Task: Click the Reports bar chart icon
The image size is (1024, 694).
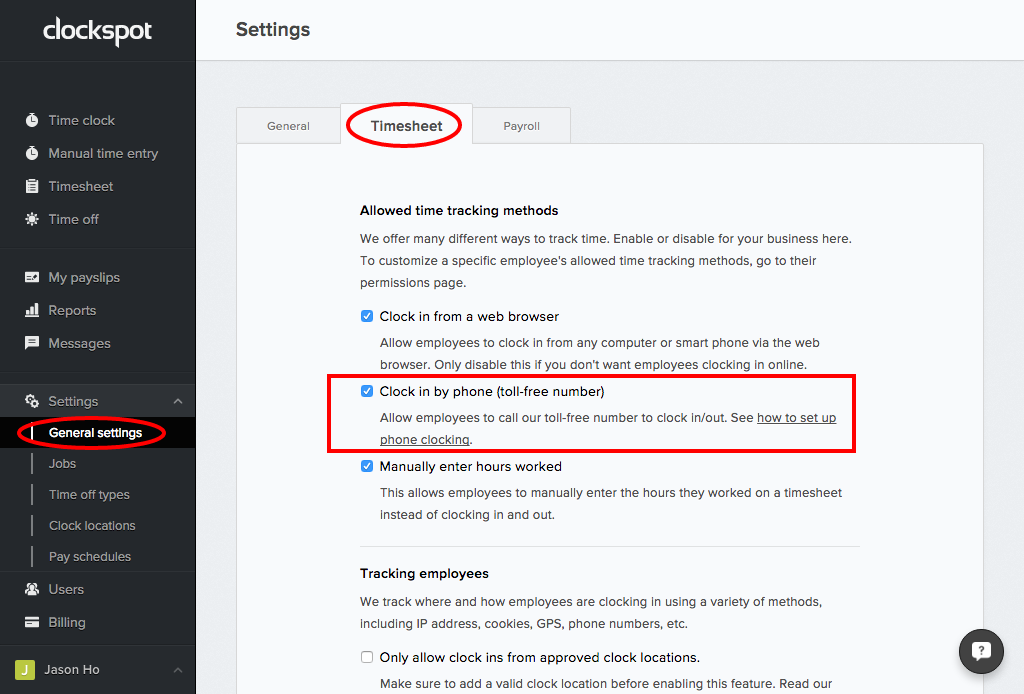Action: click(32, 310)
